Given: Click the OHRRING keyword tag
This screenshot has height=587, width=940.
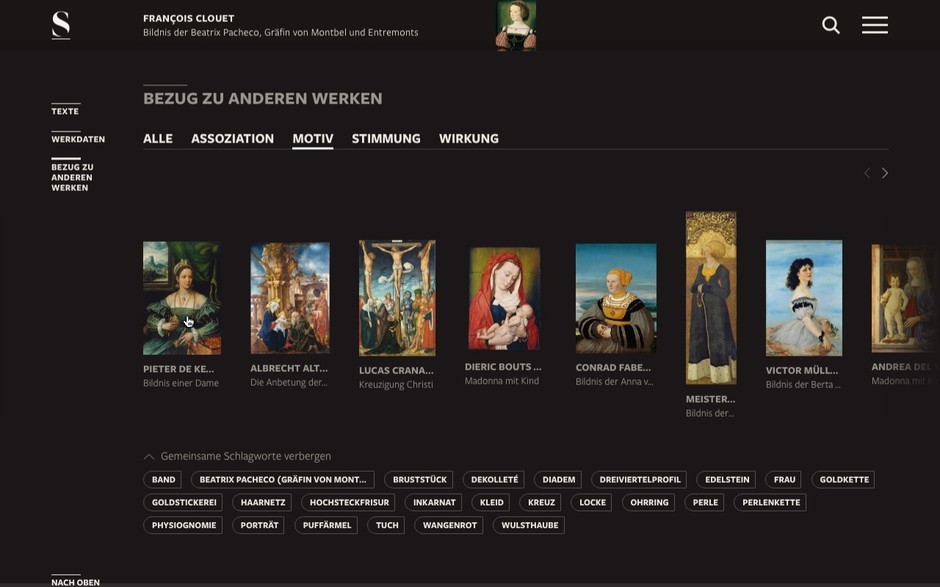Looking at the screenshot, I should coord(649,502).
